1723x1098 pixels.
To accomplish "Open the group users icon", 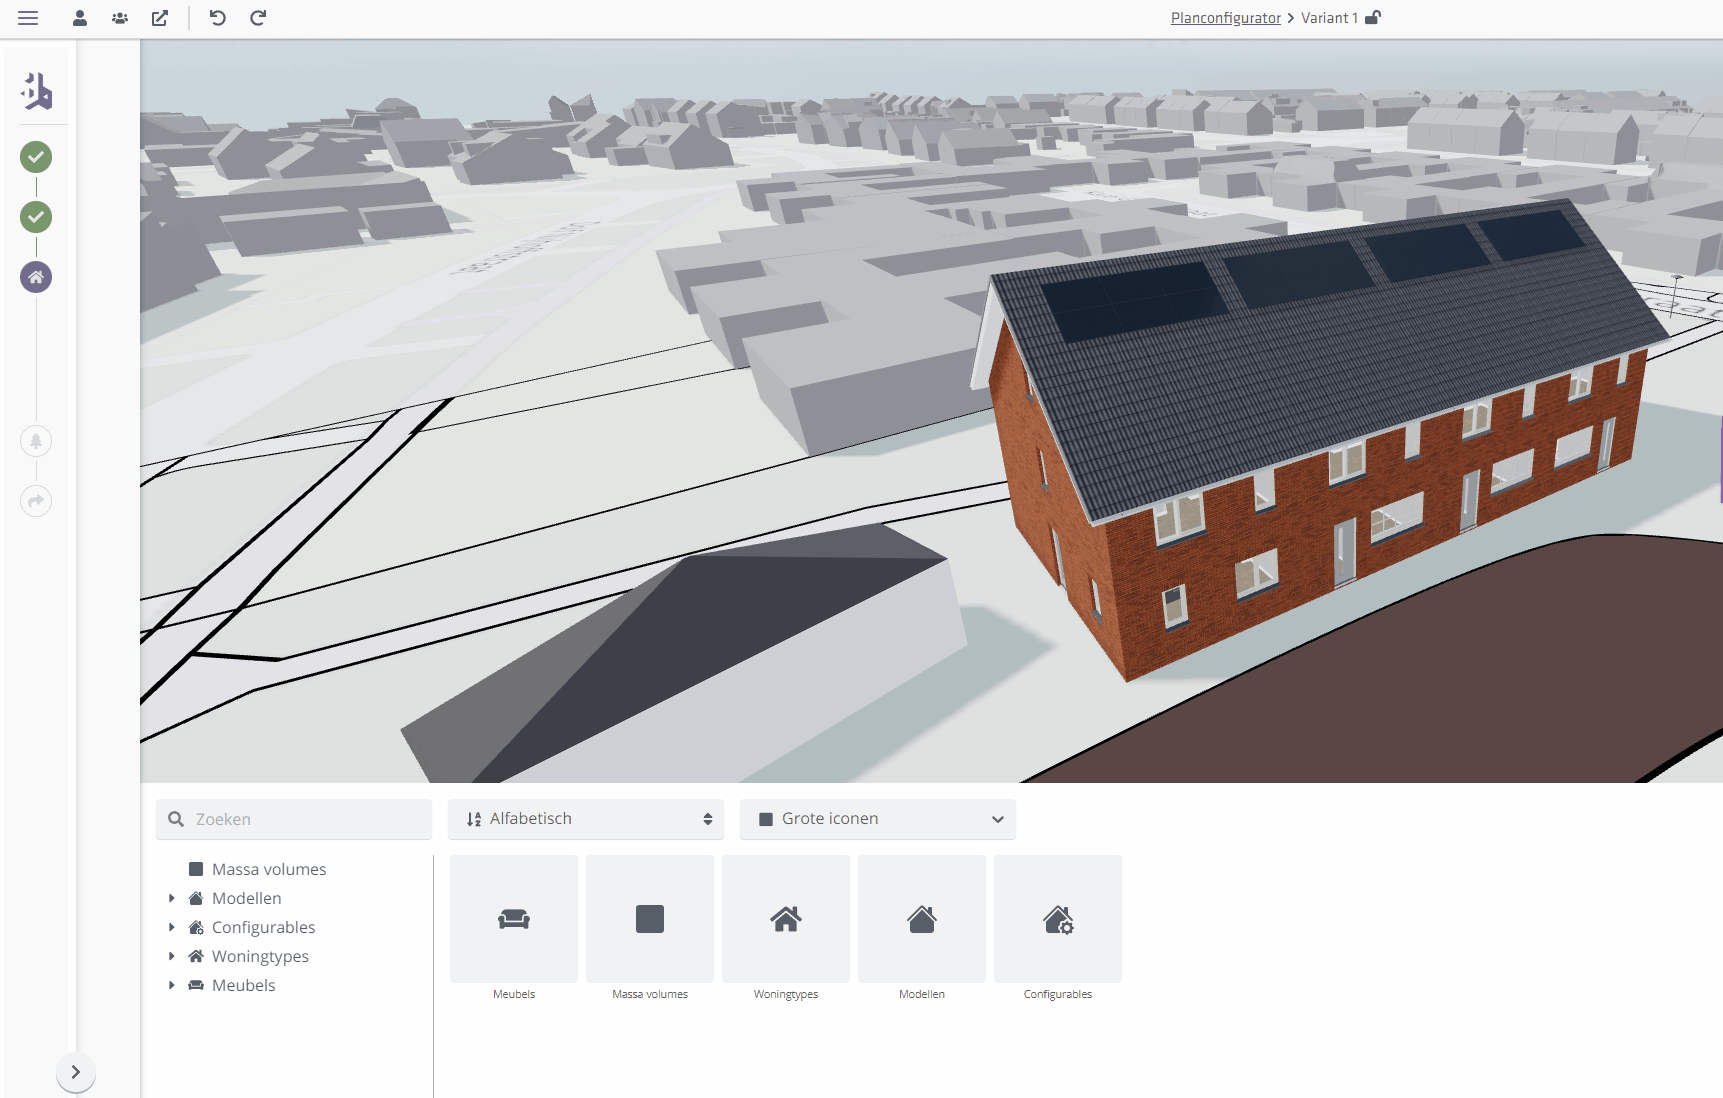I will [120, 18].
